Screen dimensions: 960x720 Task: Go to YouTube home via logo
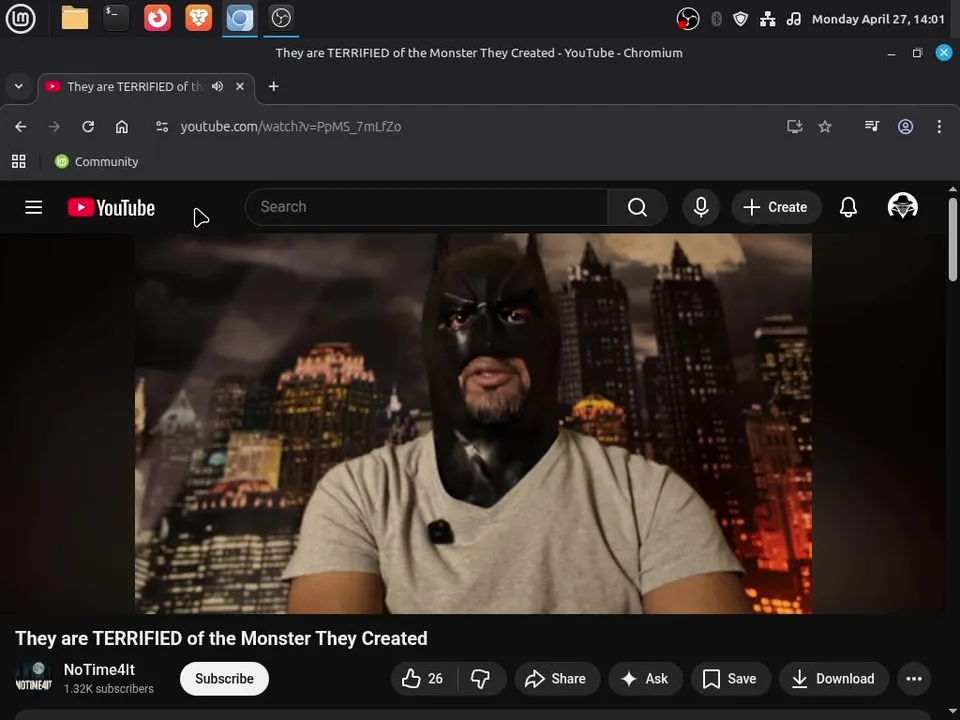(111, 208)
